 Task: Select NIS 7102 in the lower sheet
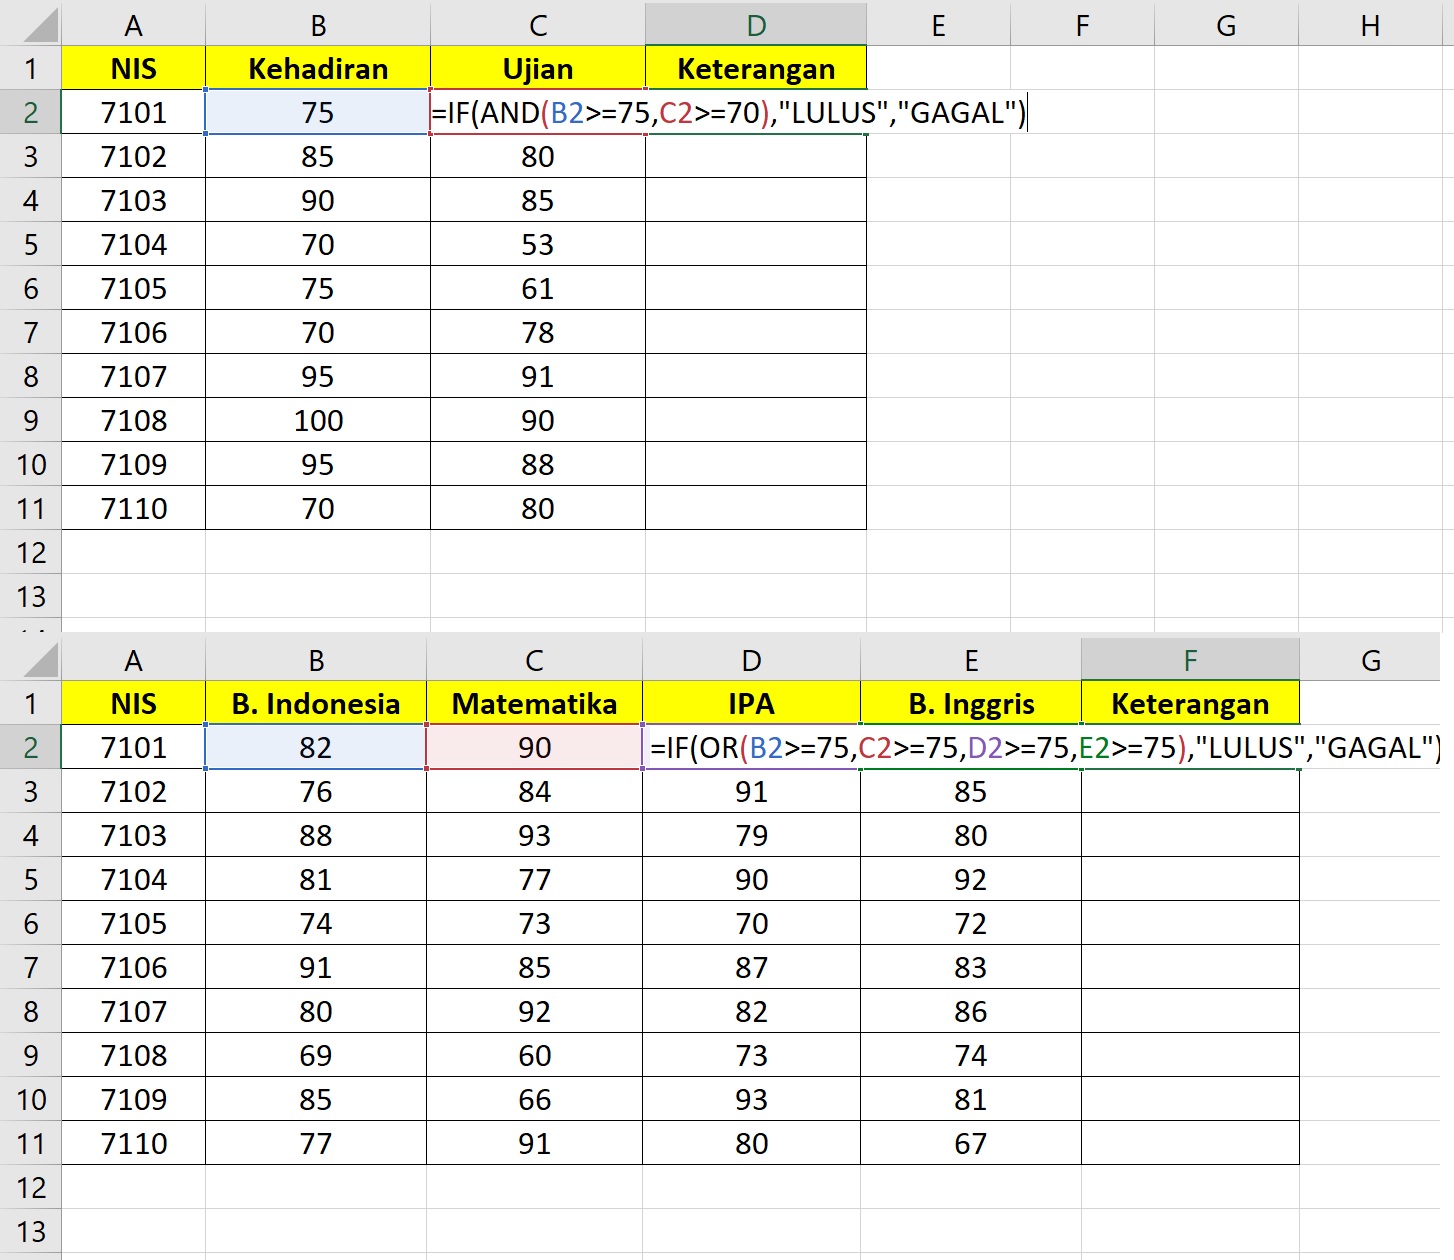coord(134,791)
